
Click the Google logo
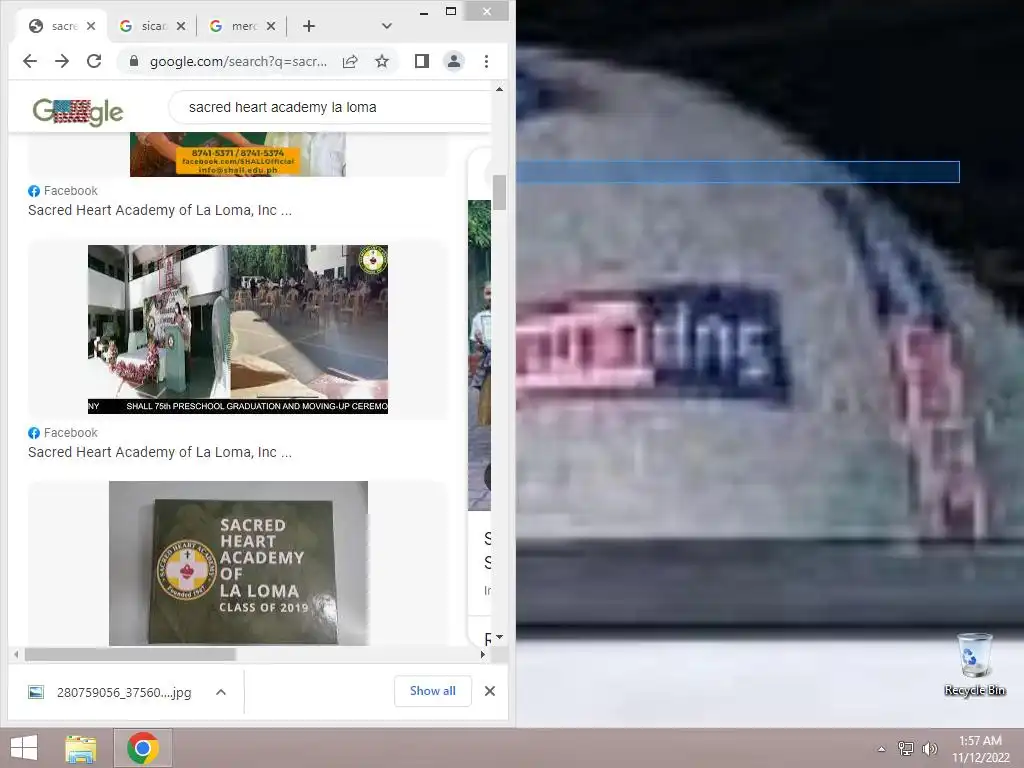78,112
